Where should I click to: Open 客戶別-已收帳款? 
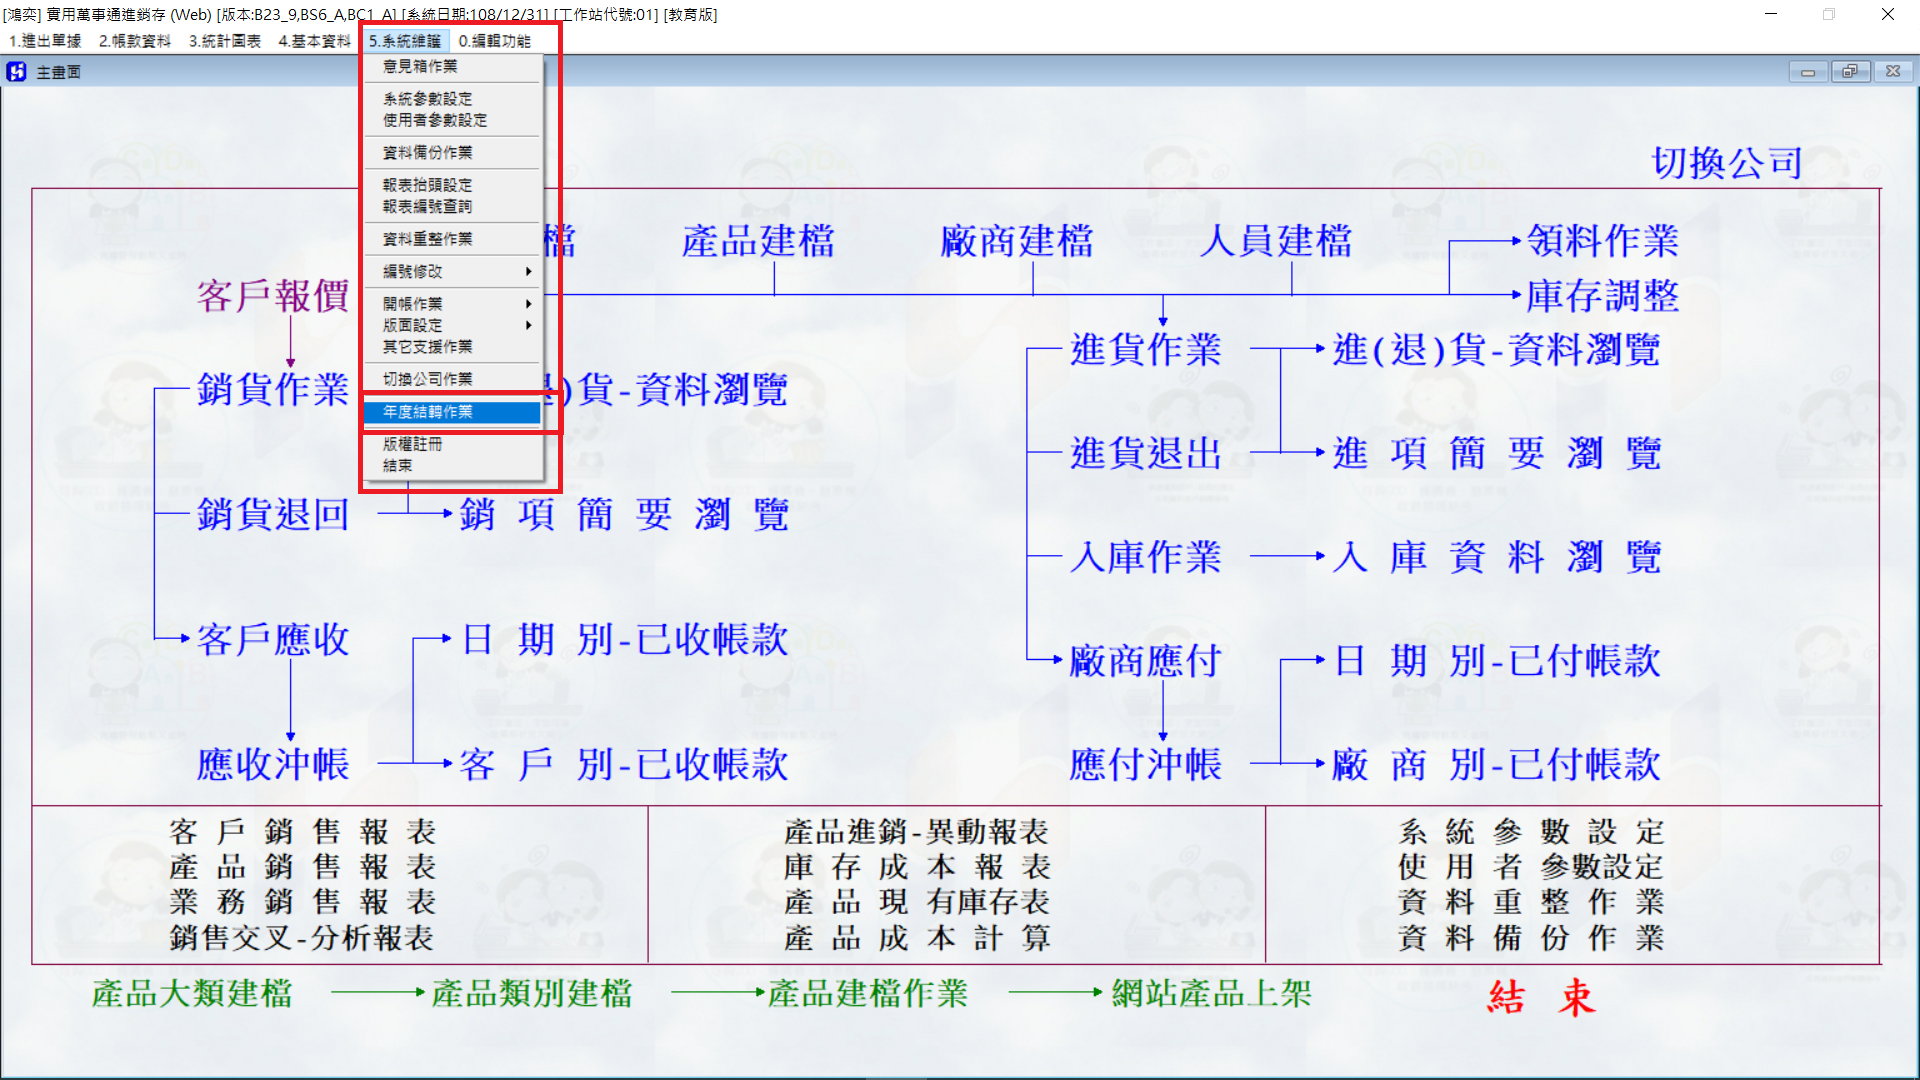[x=625, y=764]
